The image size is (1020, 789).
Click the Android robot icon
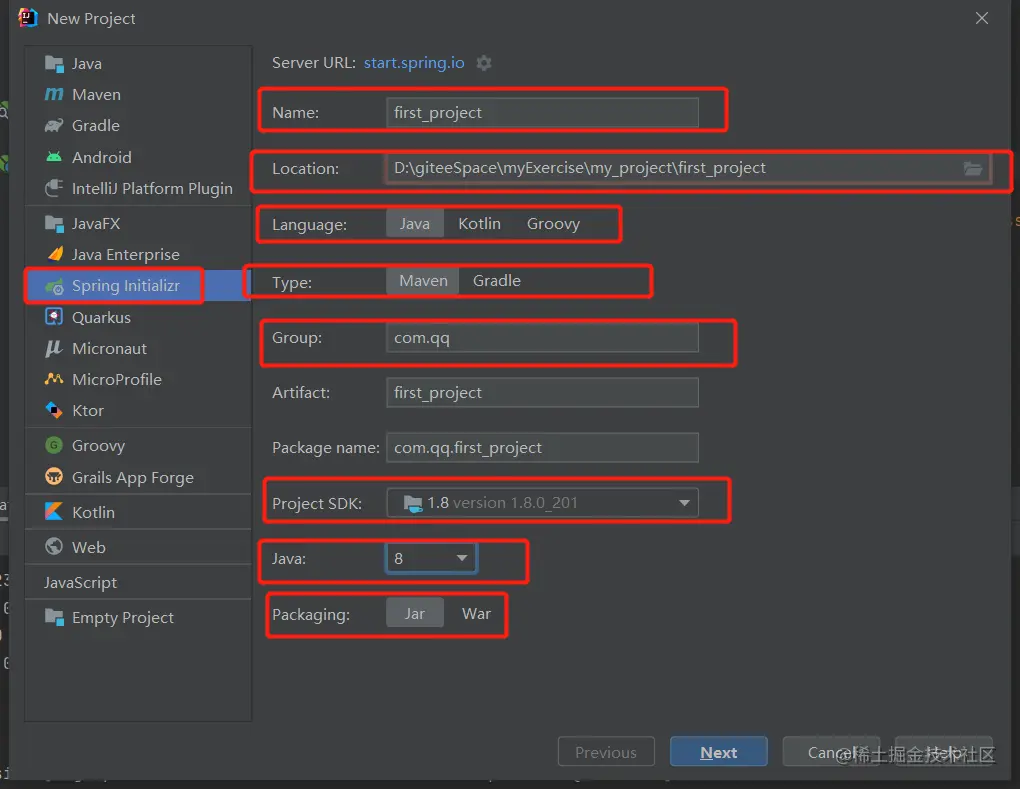(54, 157)
